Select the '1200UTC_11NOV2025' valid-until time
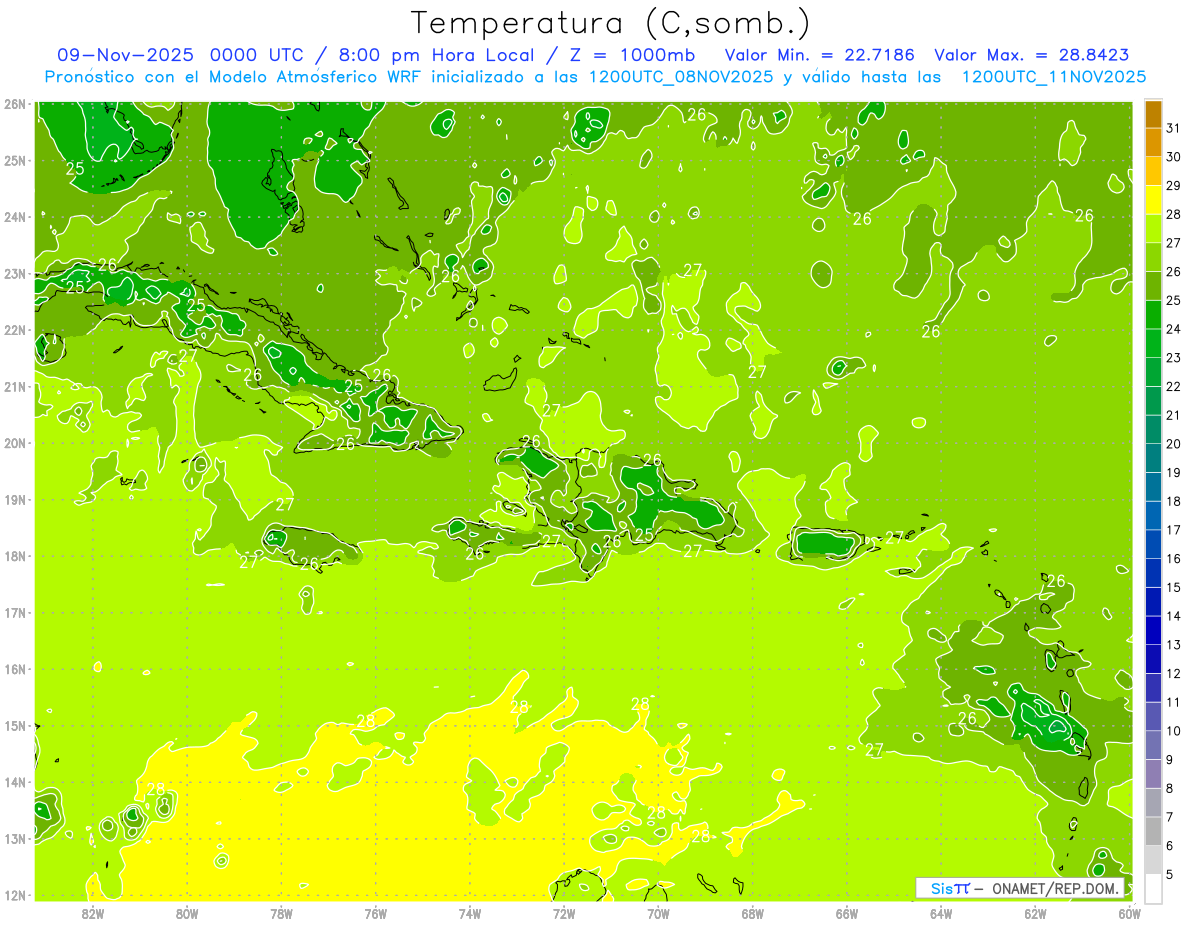 (x=1054, y=77)
